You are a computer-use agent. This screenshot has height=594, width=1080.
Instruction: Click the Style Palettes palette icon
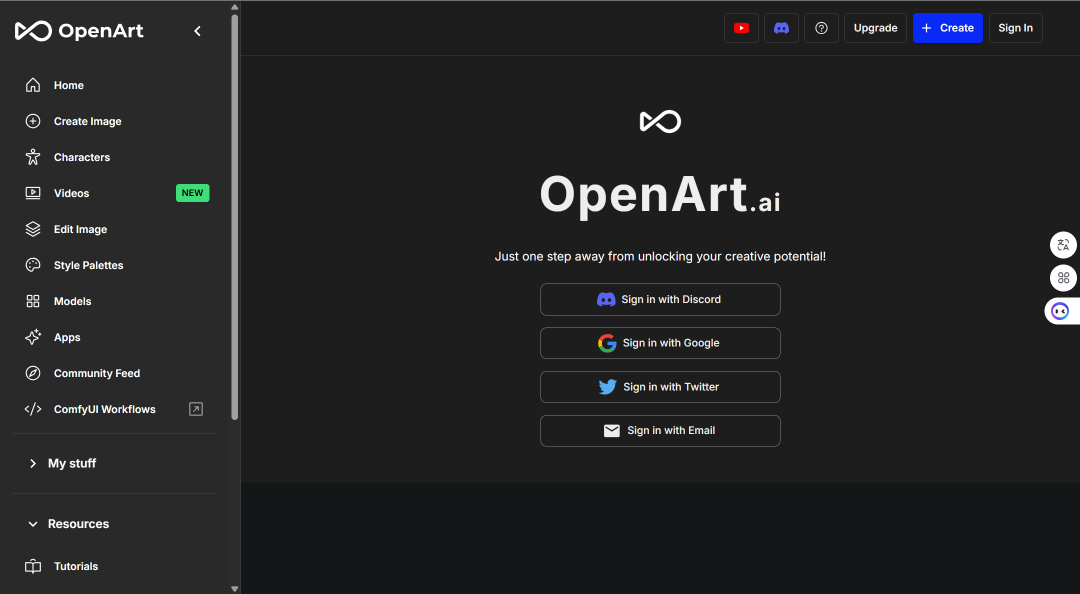(33, 265)
